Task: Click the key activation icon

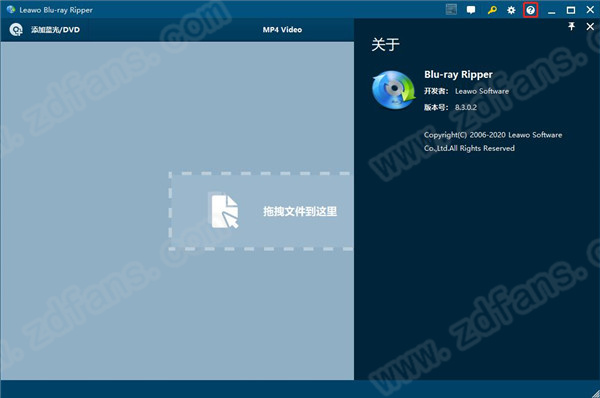Action: point(492,10)
